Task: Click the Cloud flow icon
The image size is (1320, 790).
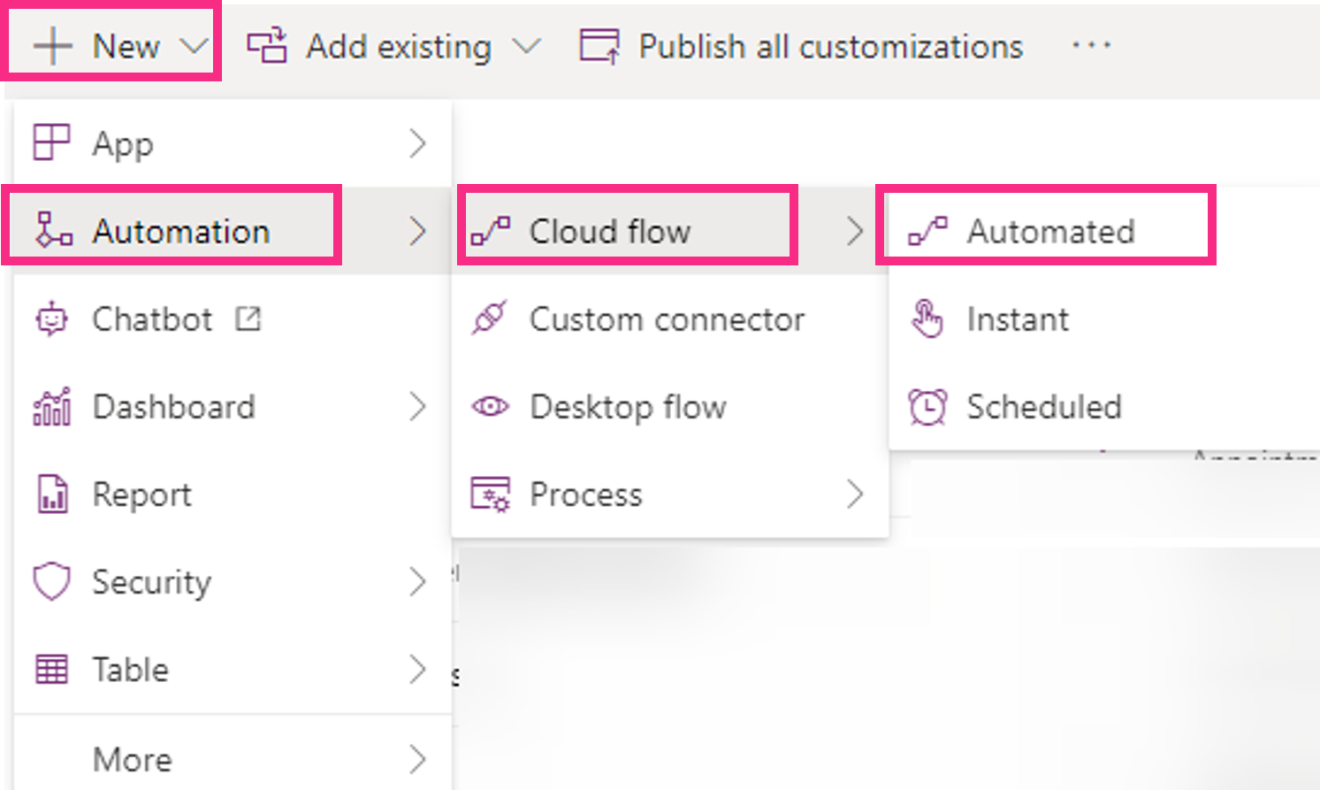Action: coord(494,231)
